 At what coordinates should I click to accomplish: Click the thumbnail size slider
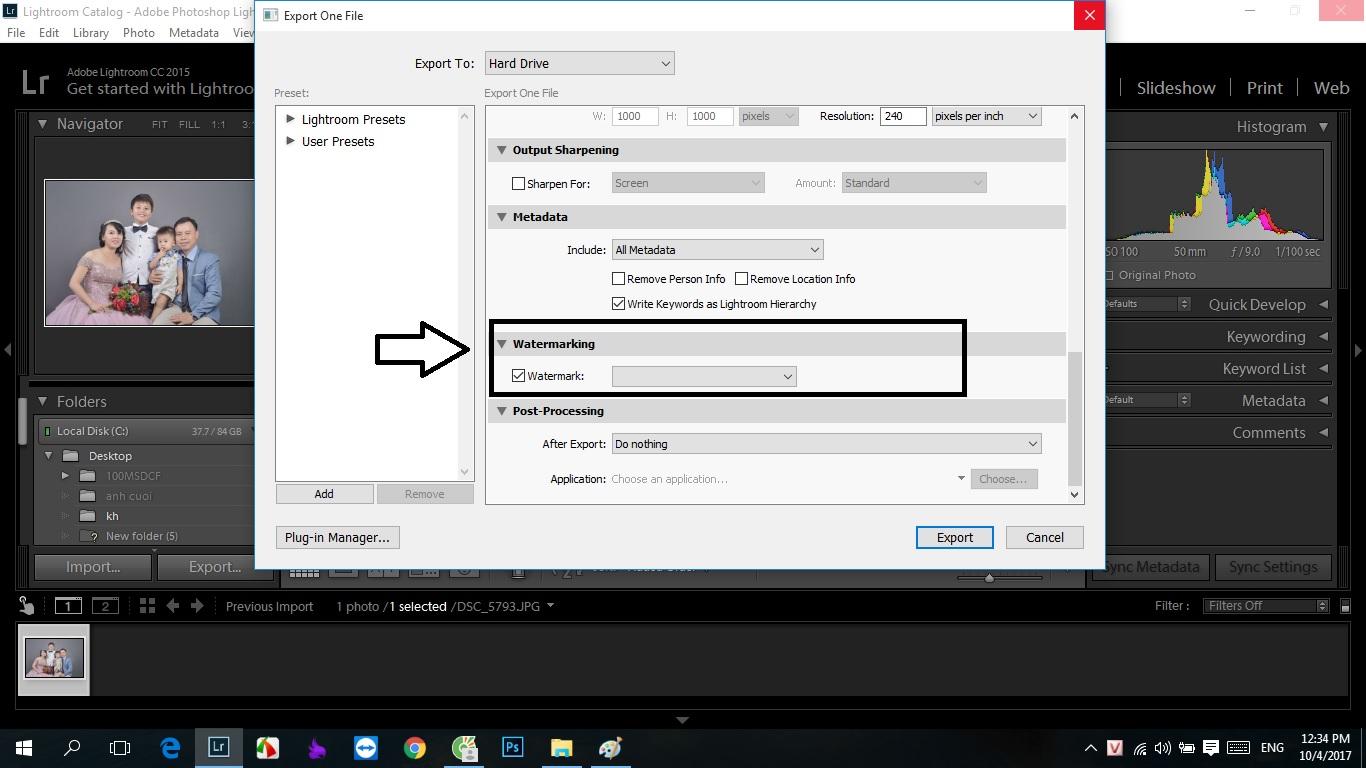pyautogui.click(x=989, y=577)
